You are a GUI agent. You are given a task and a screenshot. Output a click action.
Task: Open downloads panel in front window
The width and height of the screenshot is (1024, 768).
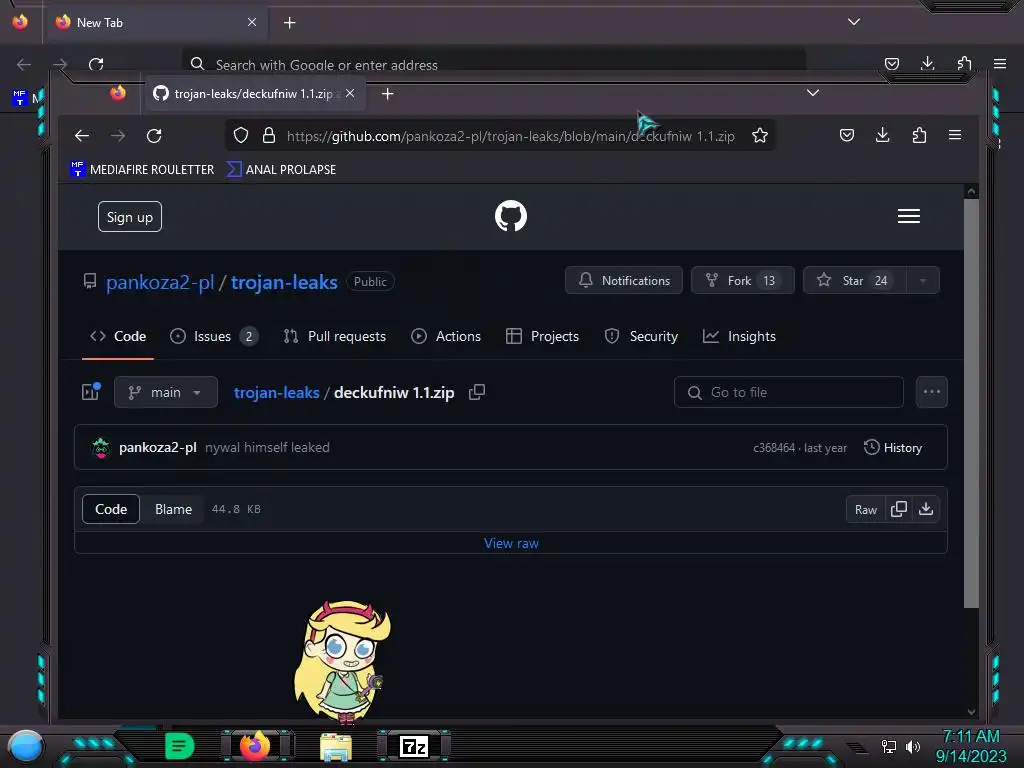click(882, 135)
